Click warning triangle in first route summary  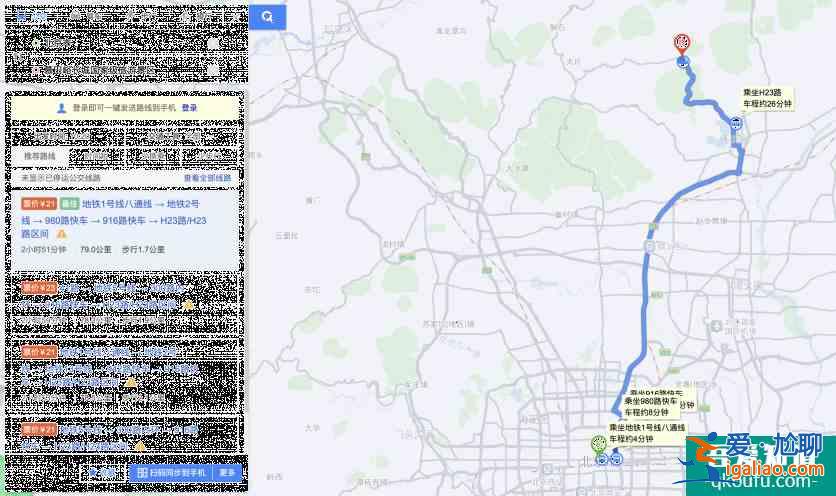(61, 233)
